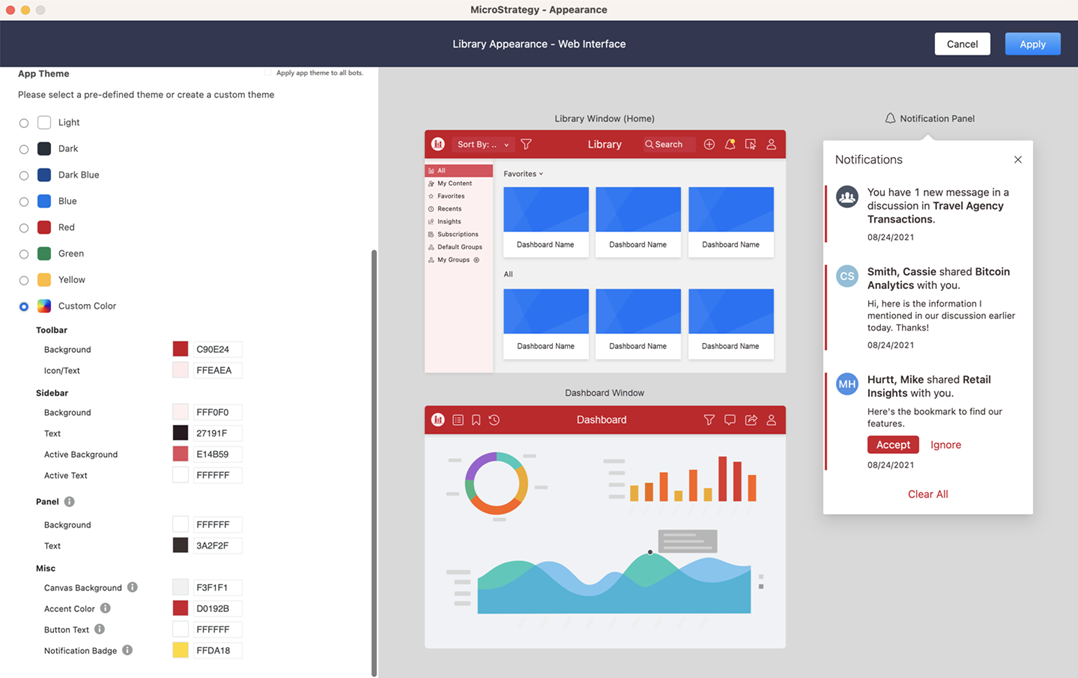Check Apply app theme to all bots
Screen dimensions: 1078x678
[269, 73]
